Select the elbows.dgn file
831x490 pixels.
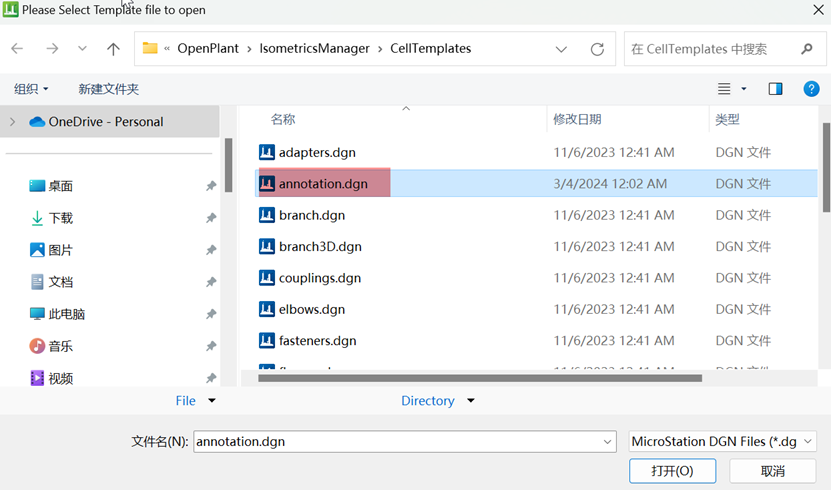[x=537, y=309]
